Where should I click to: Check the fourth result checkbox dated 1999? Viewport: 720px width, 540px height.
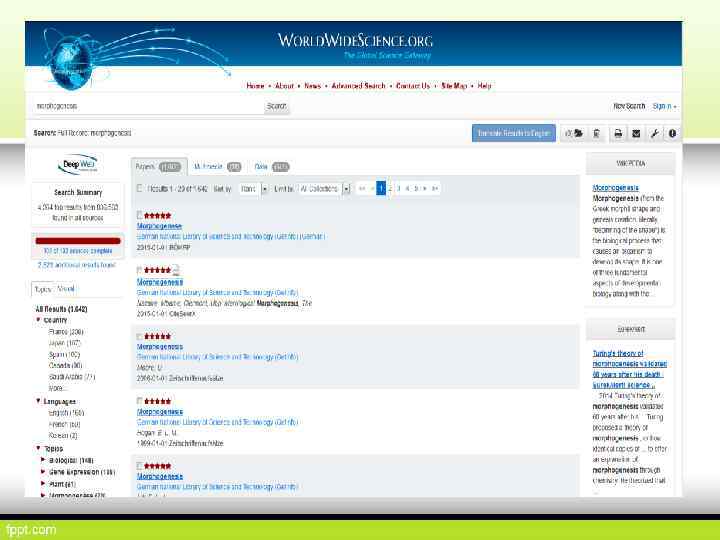[140, 401]
